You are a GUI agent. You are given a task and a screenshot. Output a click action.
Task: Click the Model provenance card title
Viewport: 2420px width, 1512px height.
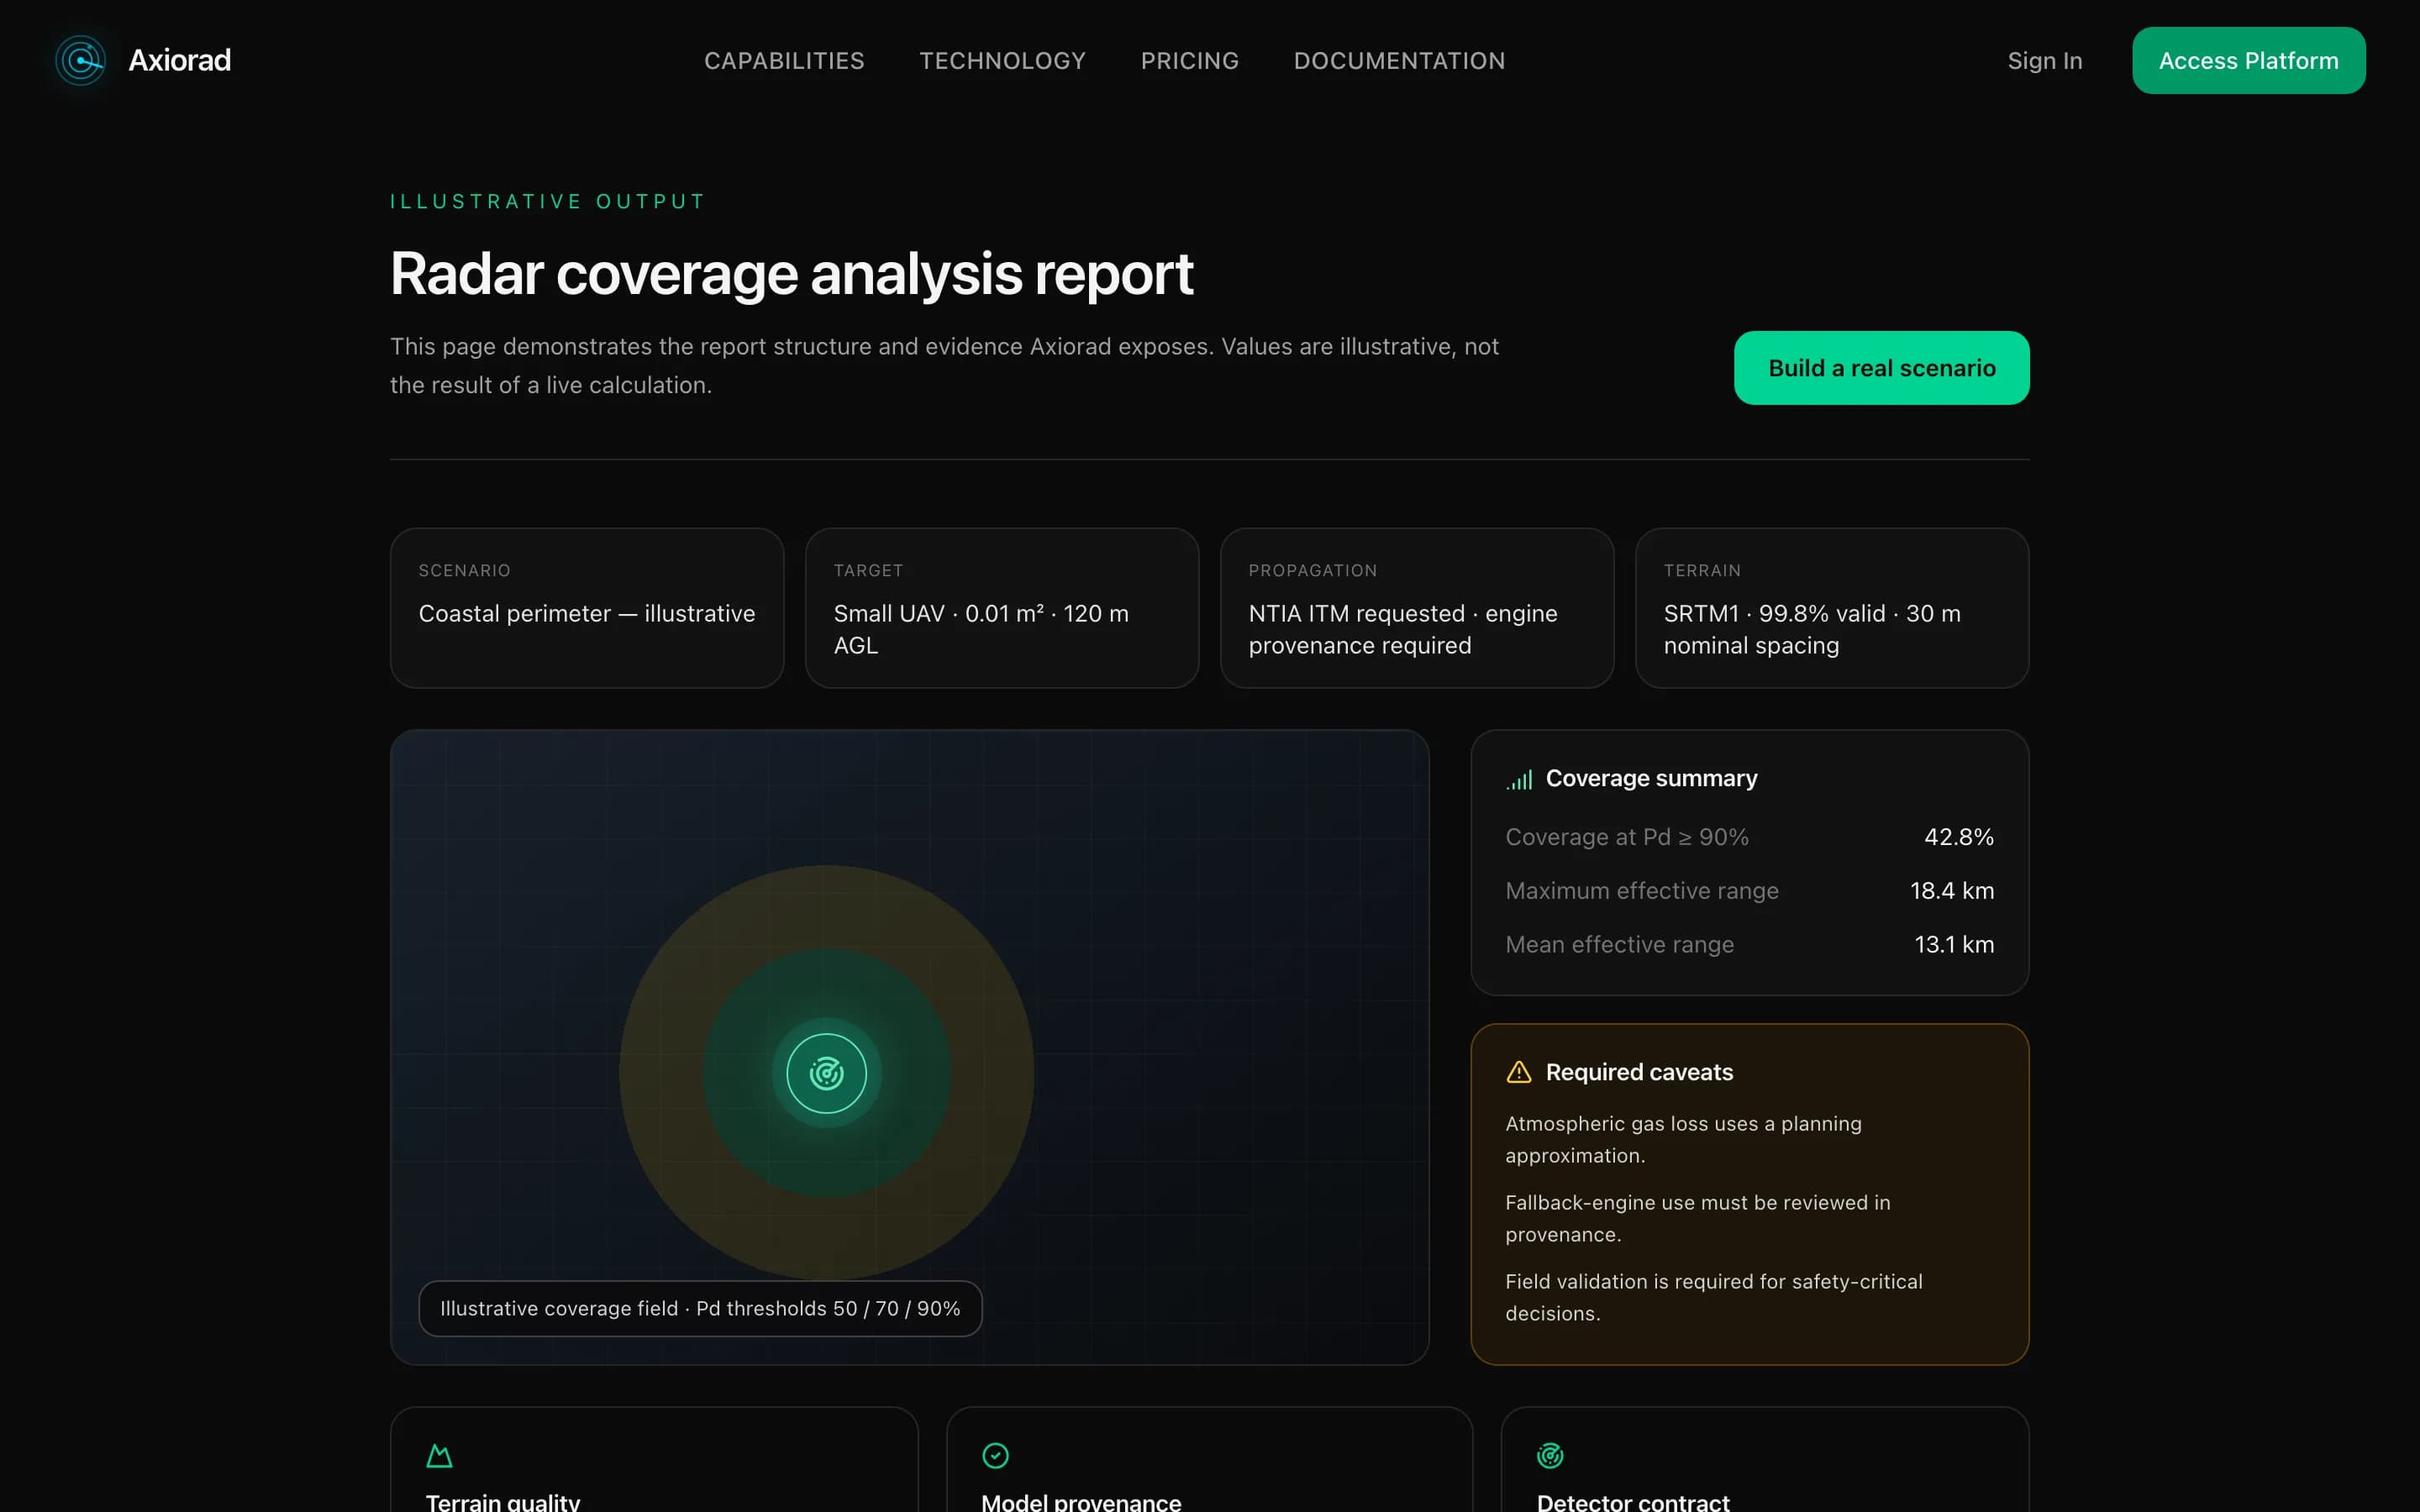pos(1080,1500)
